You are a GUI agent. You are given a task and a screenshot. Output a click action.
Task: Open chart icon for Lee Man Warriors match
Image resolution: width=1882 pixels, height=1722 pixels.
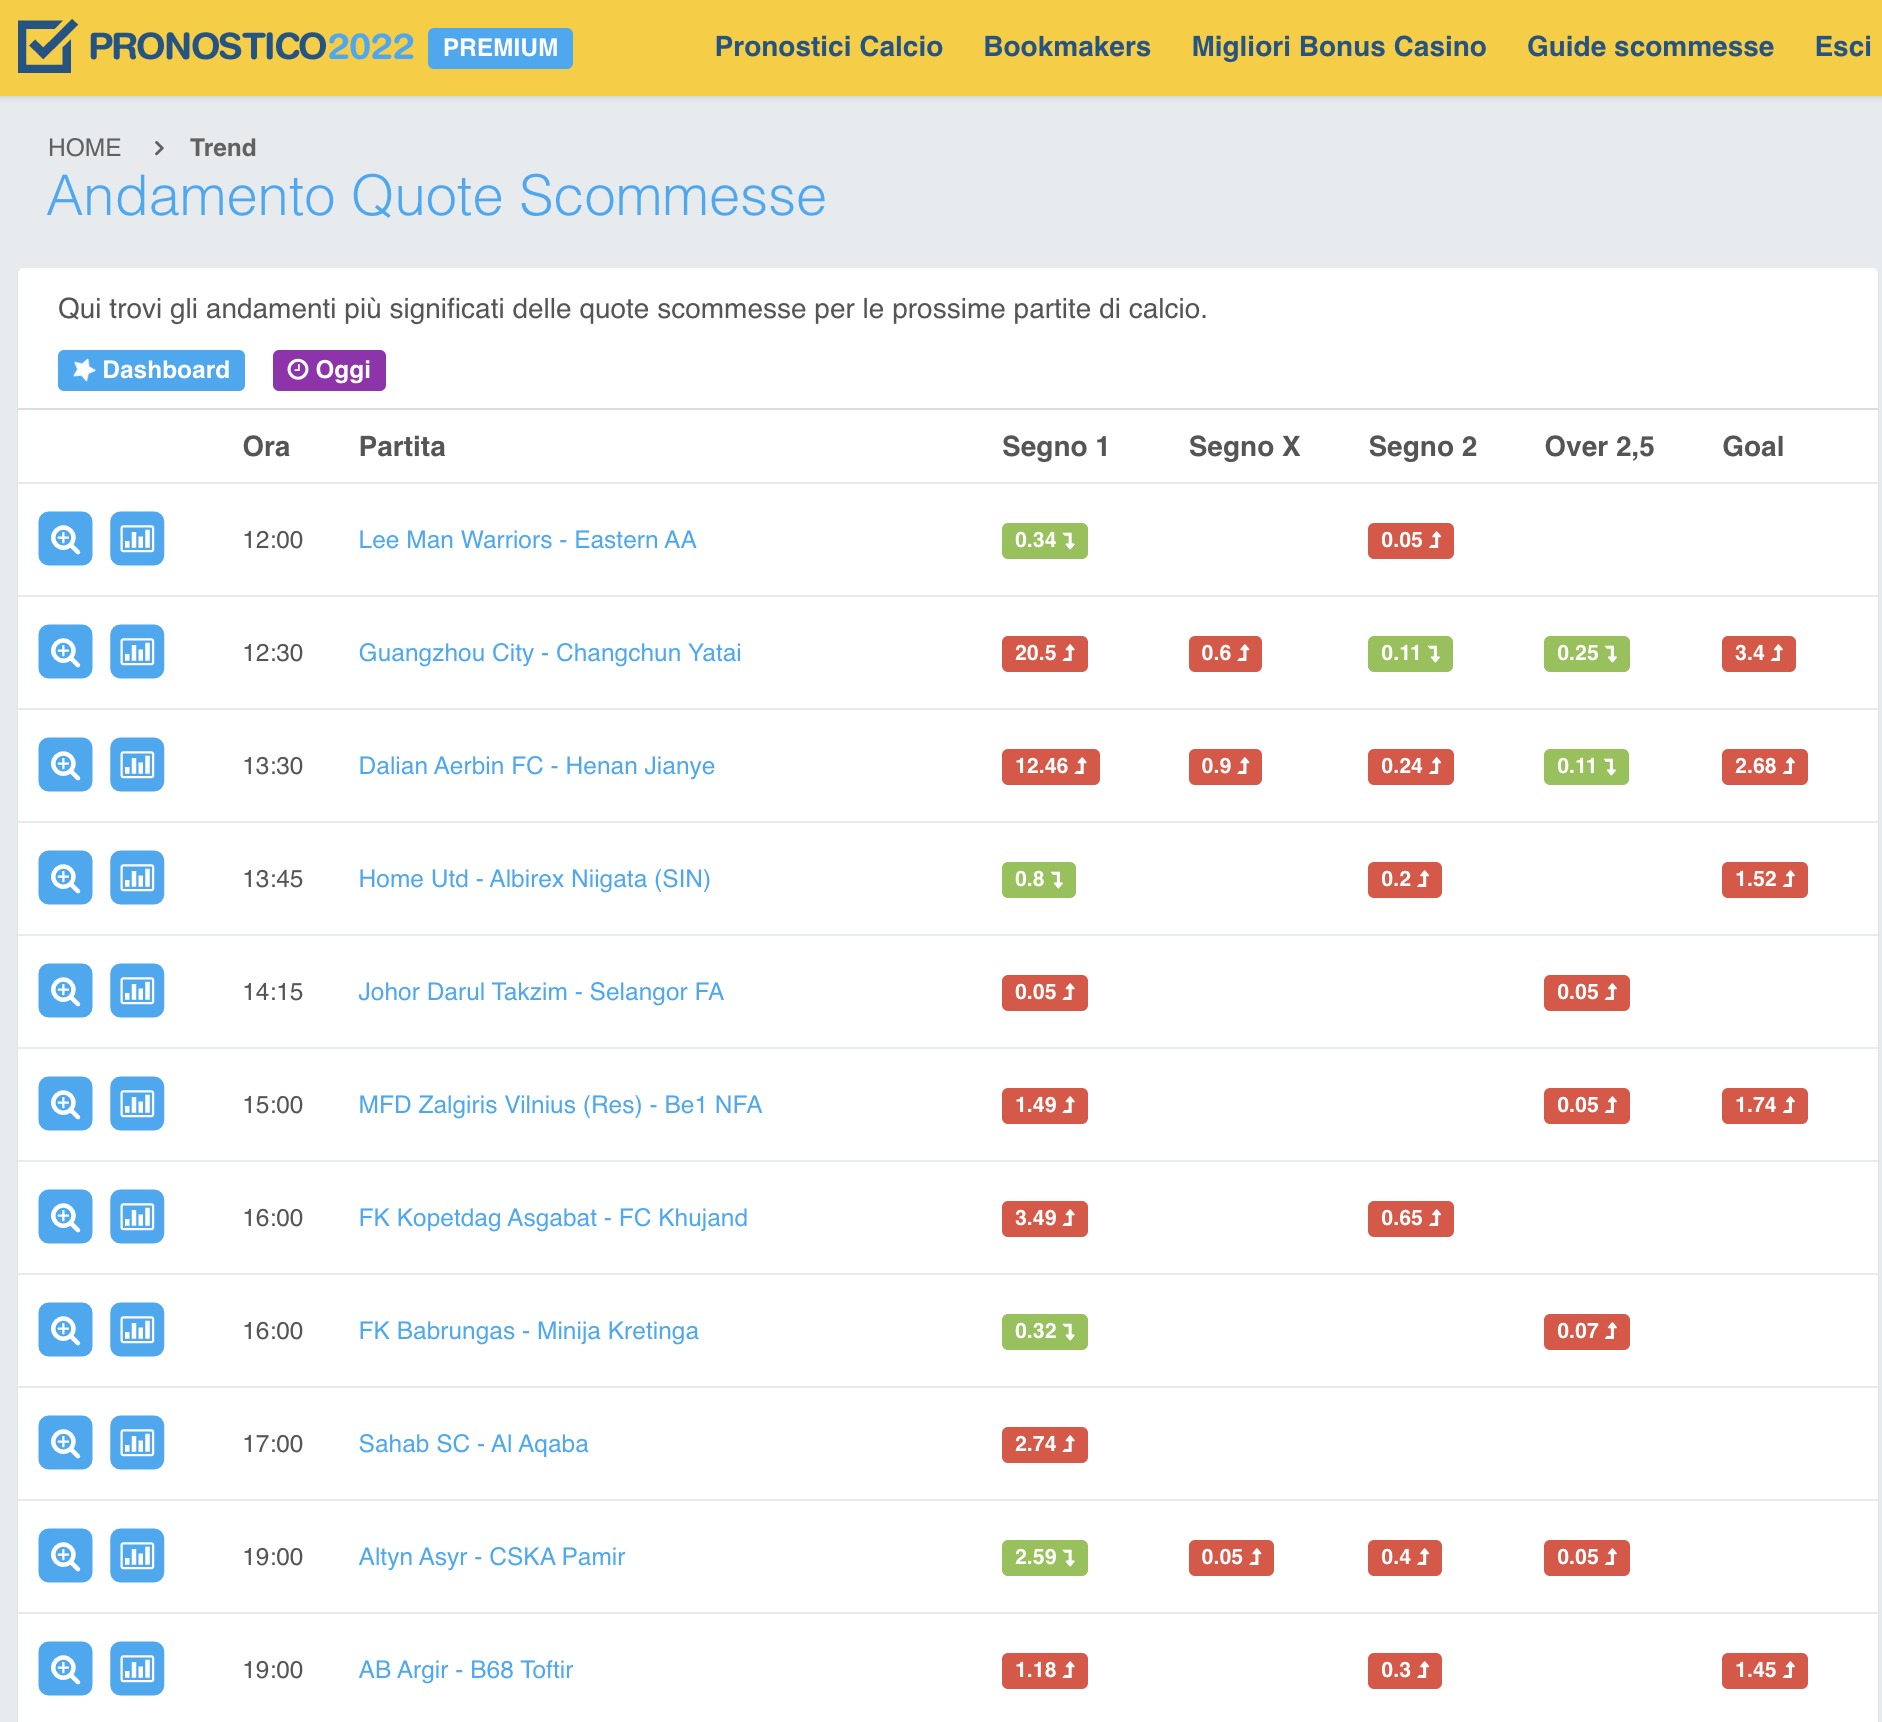coord(137,539)
